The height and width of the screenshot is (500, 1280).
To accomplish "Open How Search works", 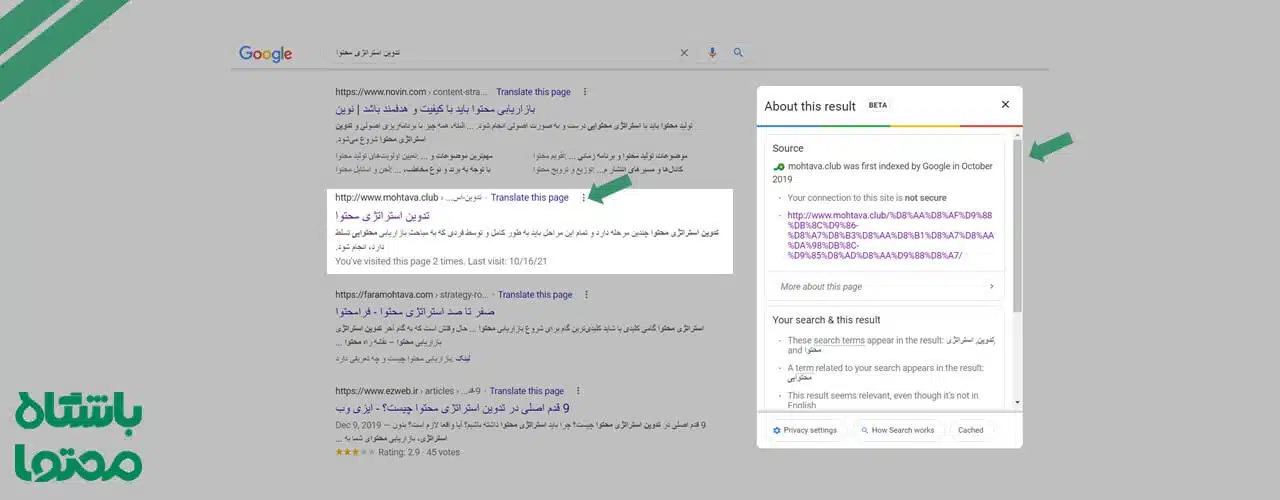I will [x=897, y=431].
